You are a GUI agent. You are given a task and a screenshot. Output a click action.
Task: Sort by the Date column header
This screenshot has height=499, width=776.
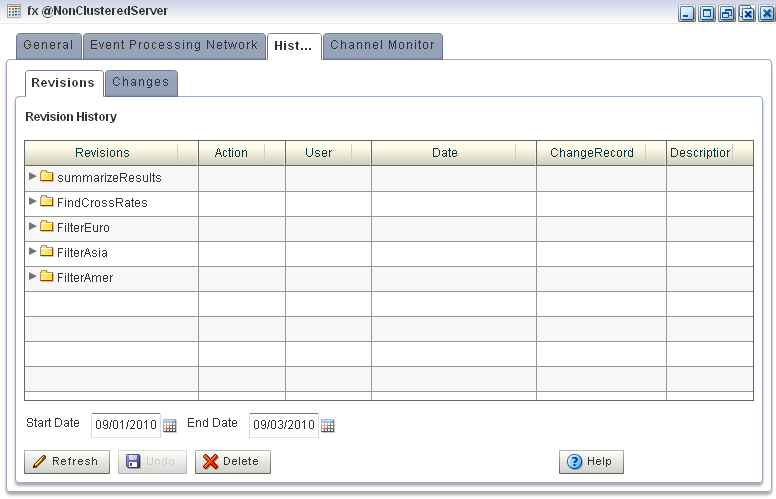[x=444, y=153]
